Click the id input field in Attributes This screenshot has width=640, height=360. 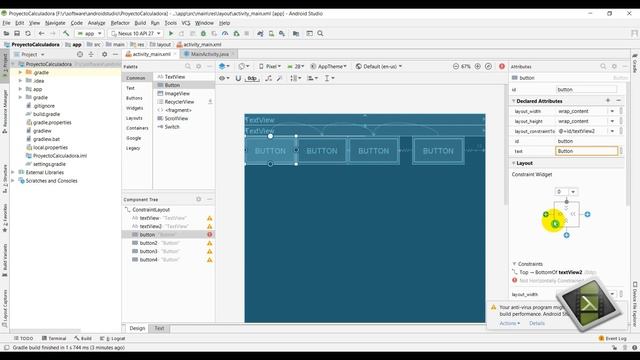point(587,89)
